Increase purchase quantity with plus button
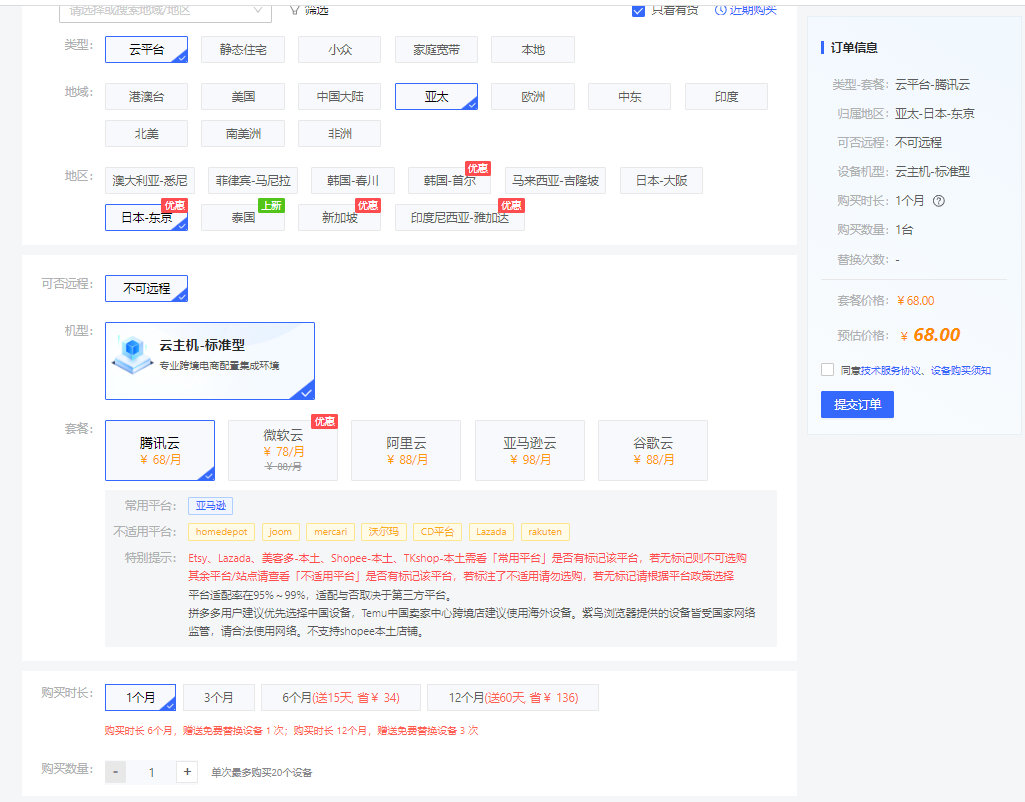Viewport: 1025px width, 802px height. 187,772
